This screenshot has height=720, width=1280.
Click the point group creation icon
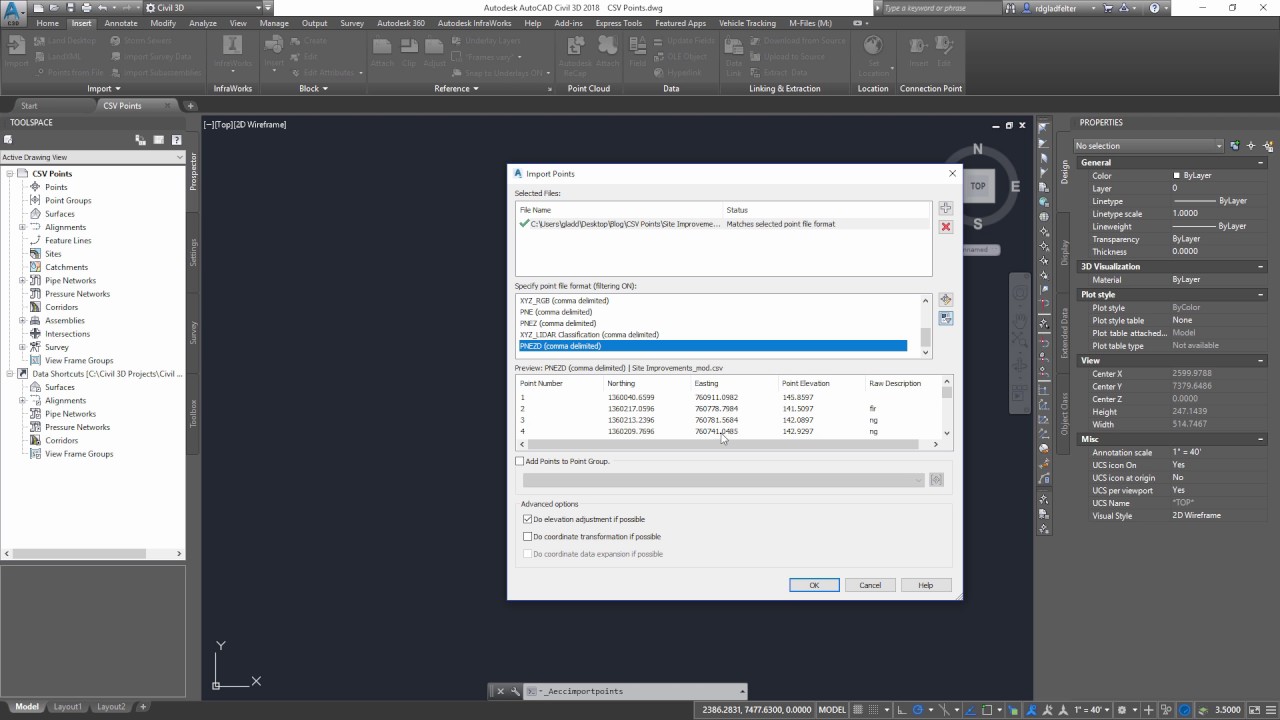tap(937, 480)
